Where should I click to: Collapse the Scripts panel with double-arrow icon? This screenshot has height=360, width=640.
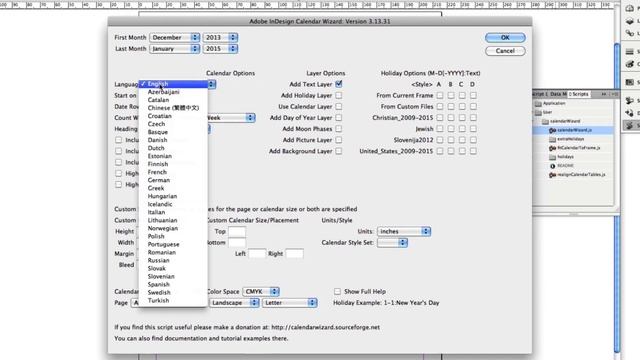pyautogui.click(x=604, y=94)
